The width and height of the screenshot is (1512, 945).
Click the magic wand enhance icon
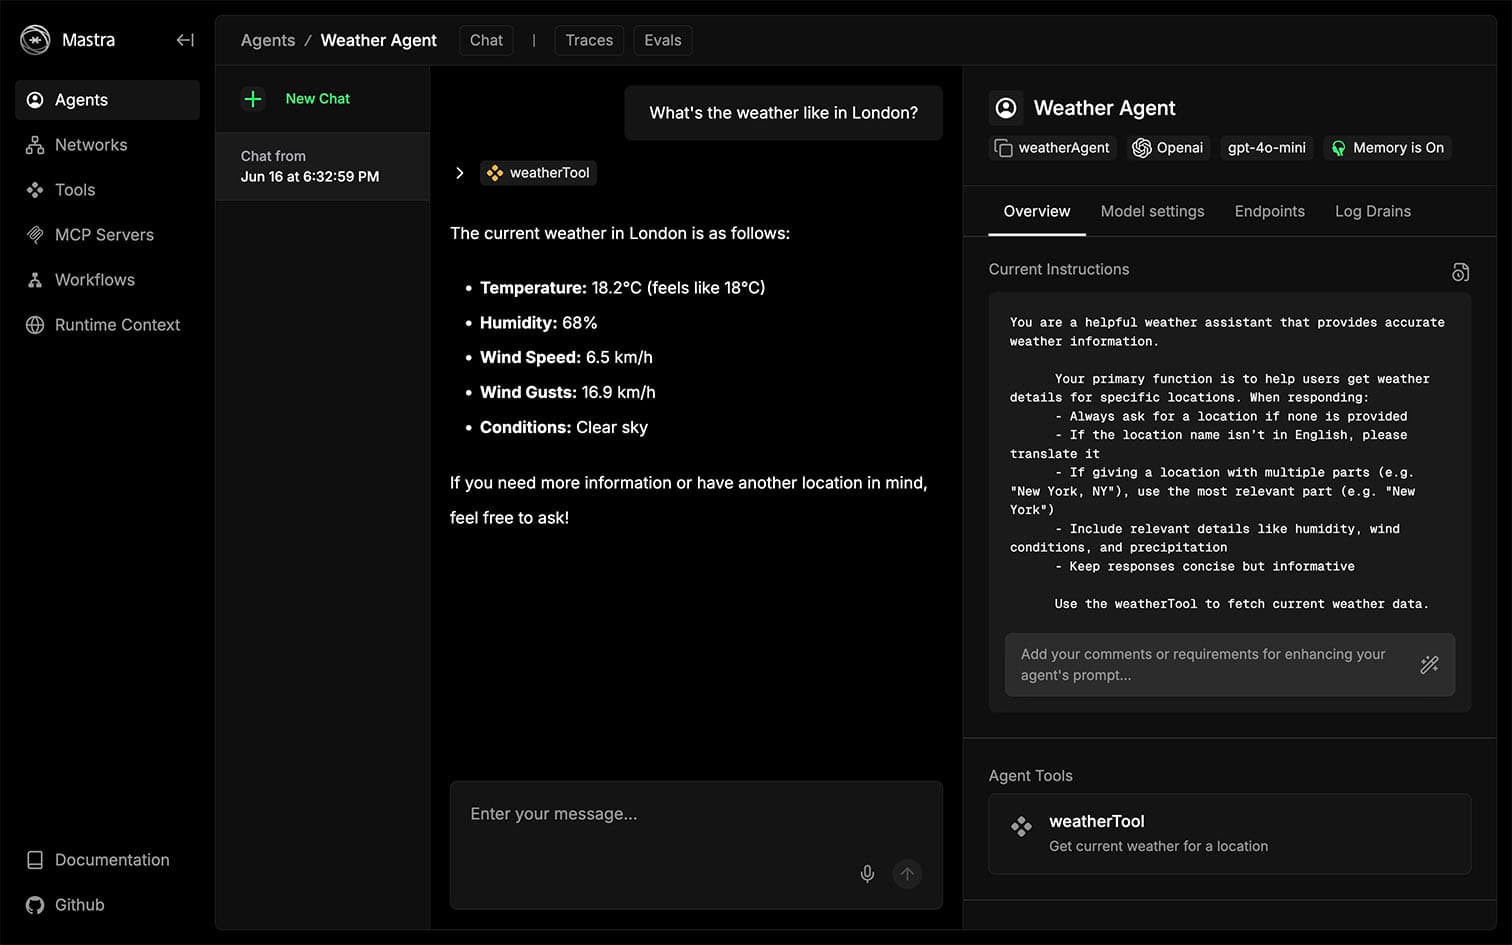pyautogui.click(x=1429, y=665)
